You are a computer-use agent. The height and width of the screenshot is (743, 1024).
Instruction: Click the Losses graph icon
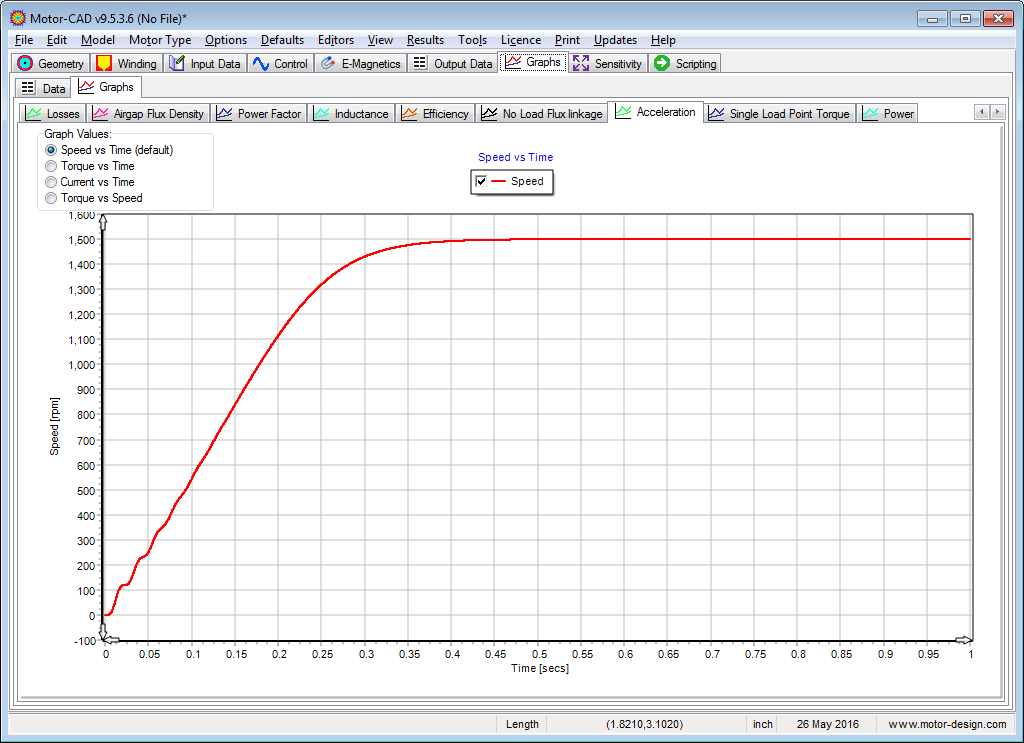tap(33, 114)
